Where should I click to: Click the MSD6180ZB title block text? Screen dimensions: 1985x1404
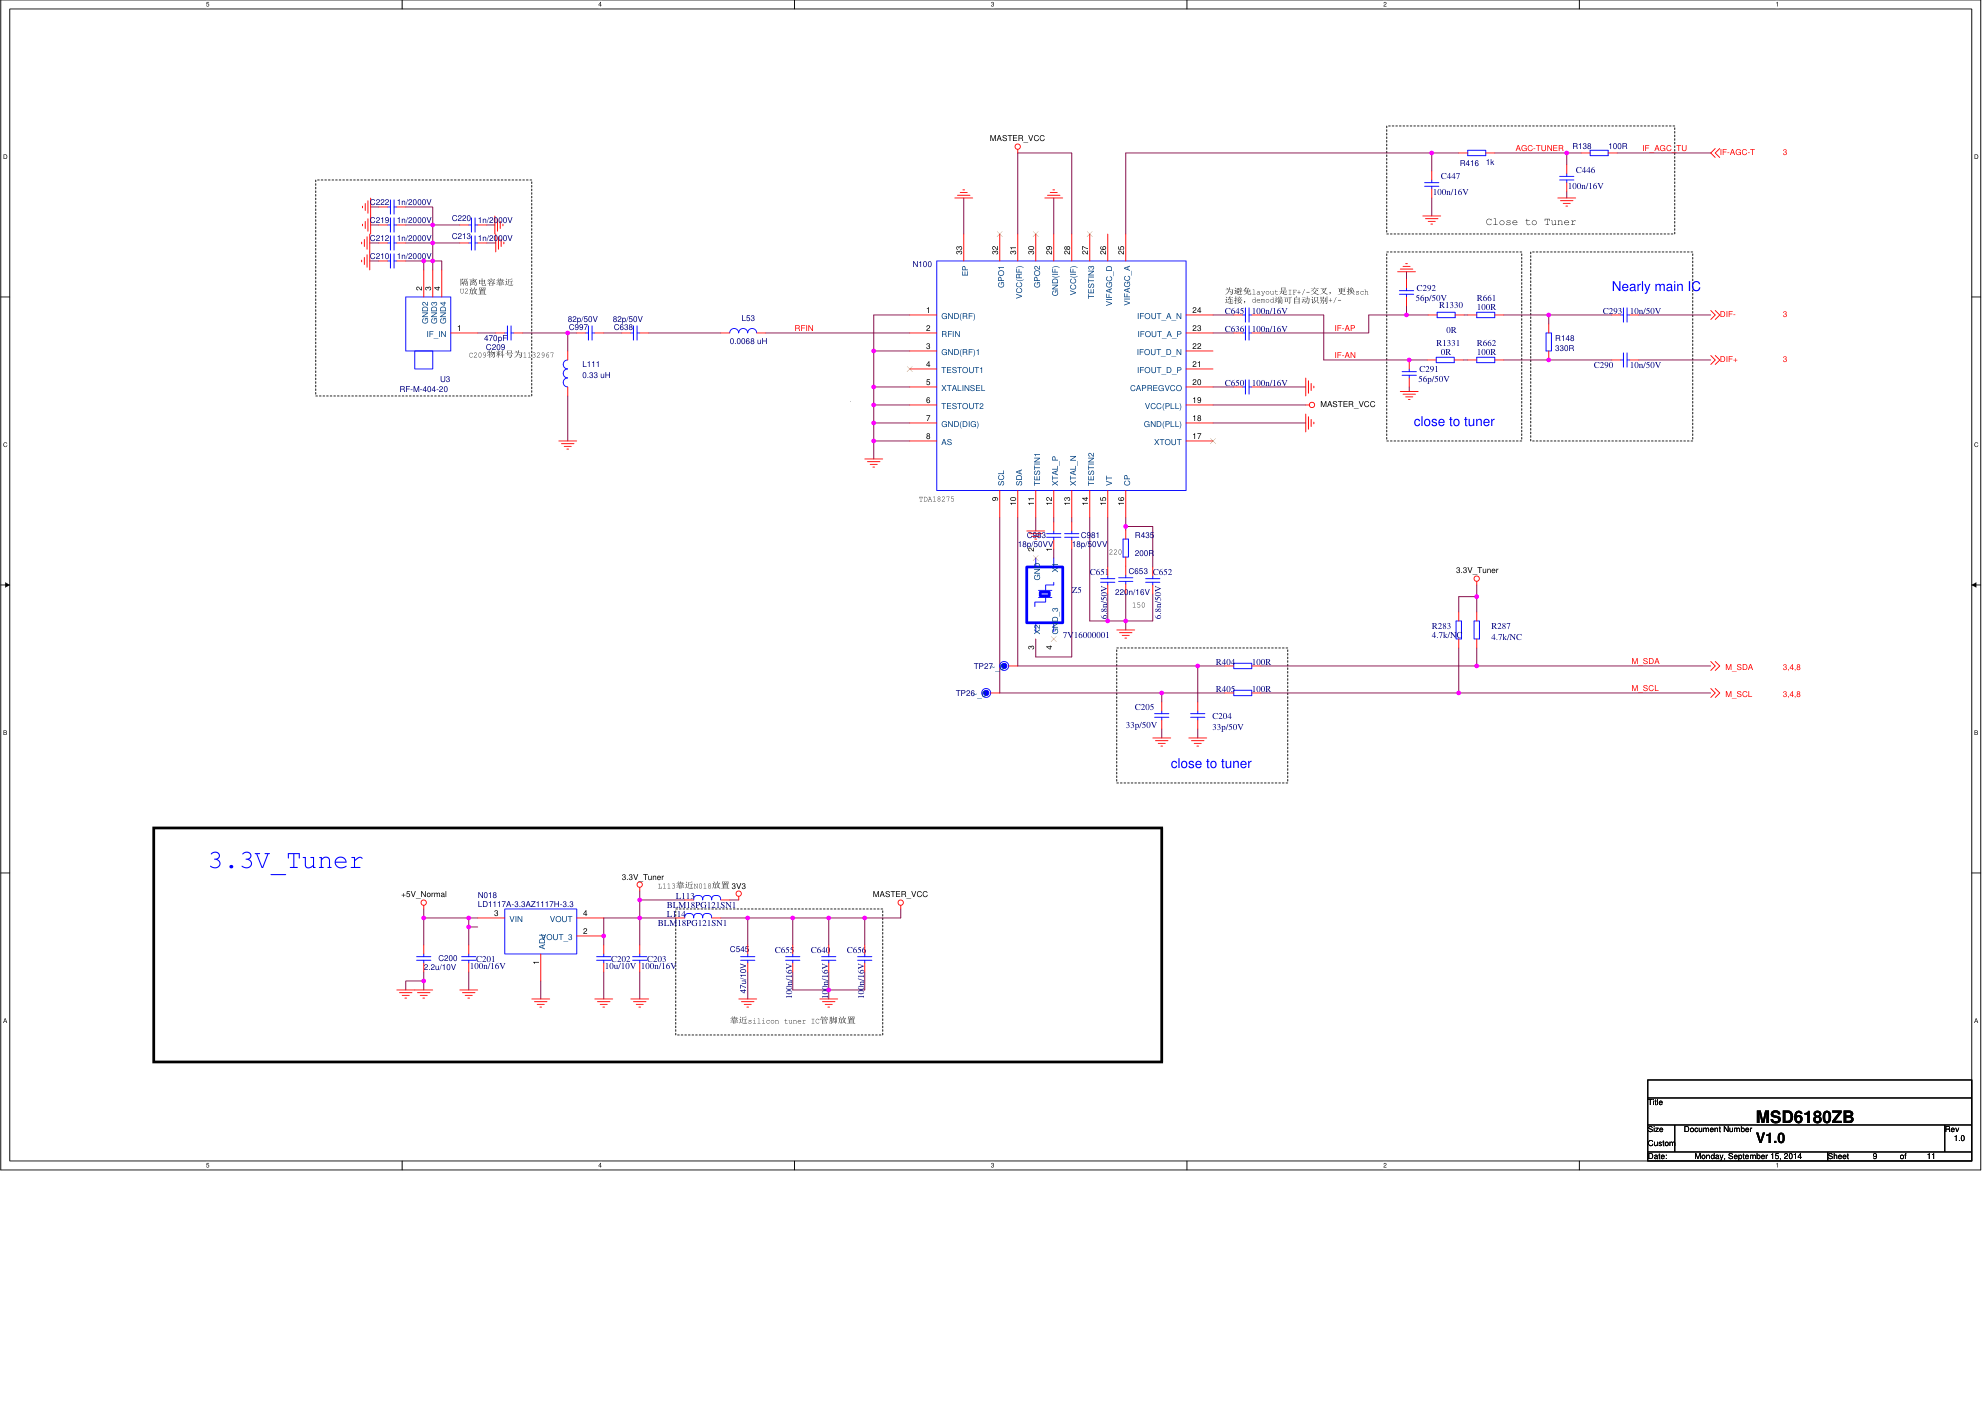1804,1117
